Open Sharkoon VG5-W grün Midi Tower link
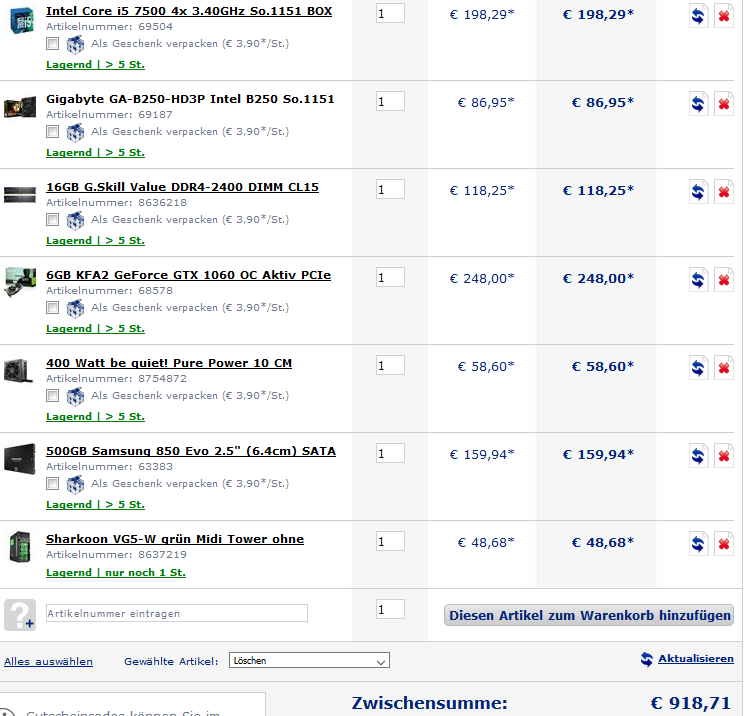The image size is (745, 716). 175,539
